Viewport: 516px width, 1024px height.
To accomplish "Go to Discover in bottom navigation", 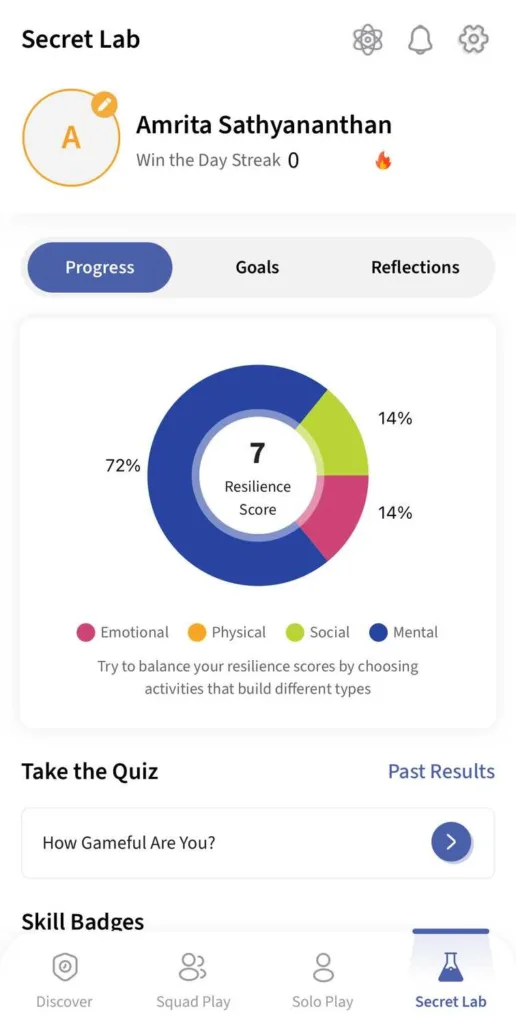I will pyautogui.click(x=64, y=978).
